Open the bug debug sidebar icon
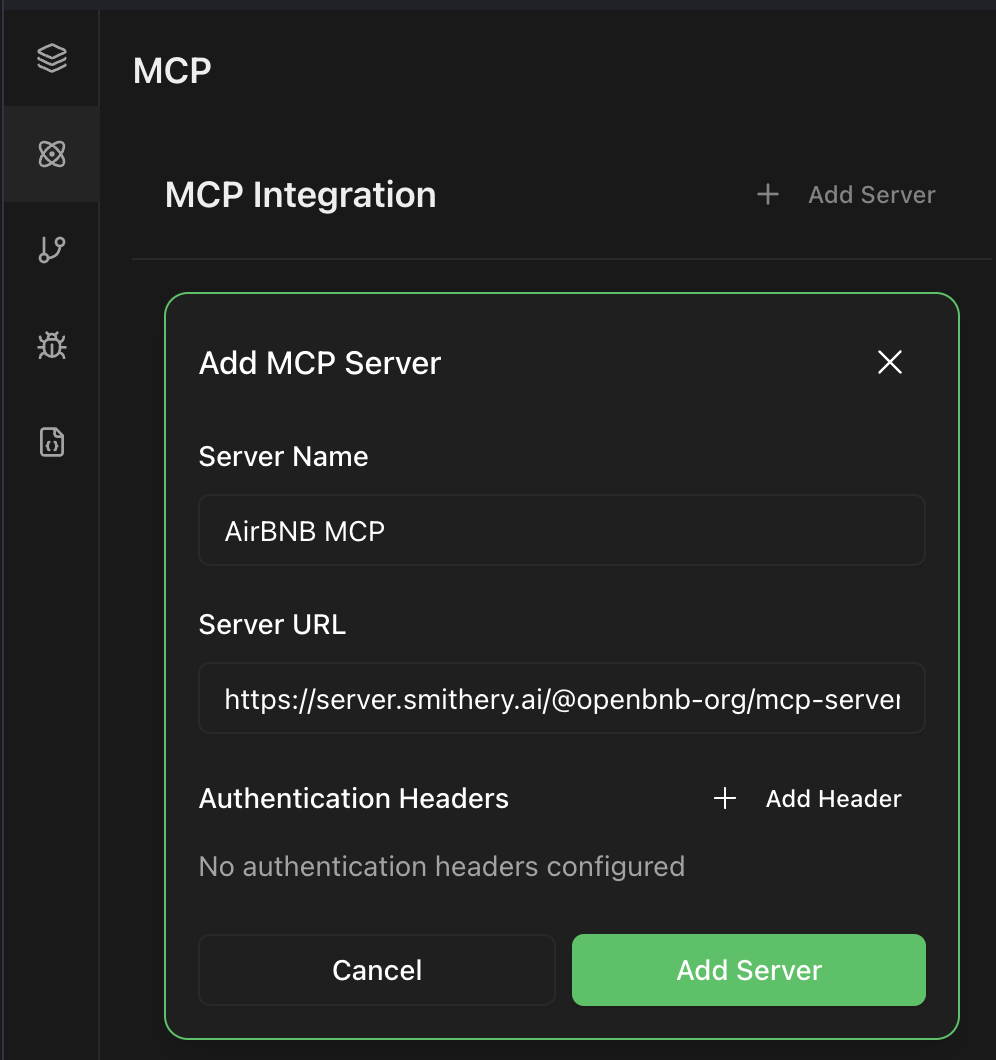996x1060 pixels. pos(51,345)
